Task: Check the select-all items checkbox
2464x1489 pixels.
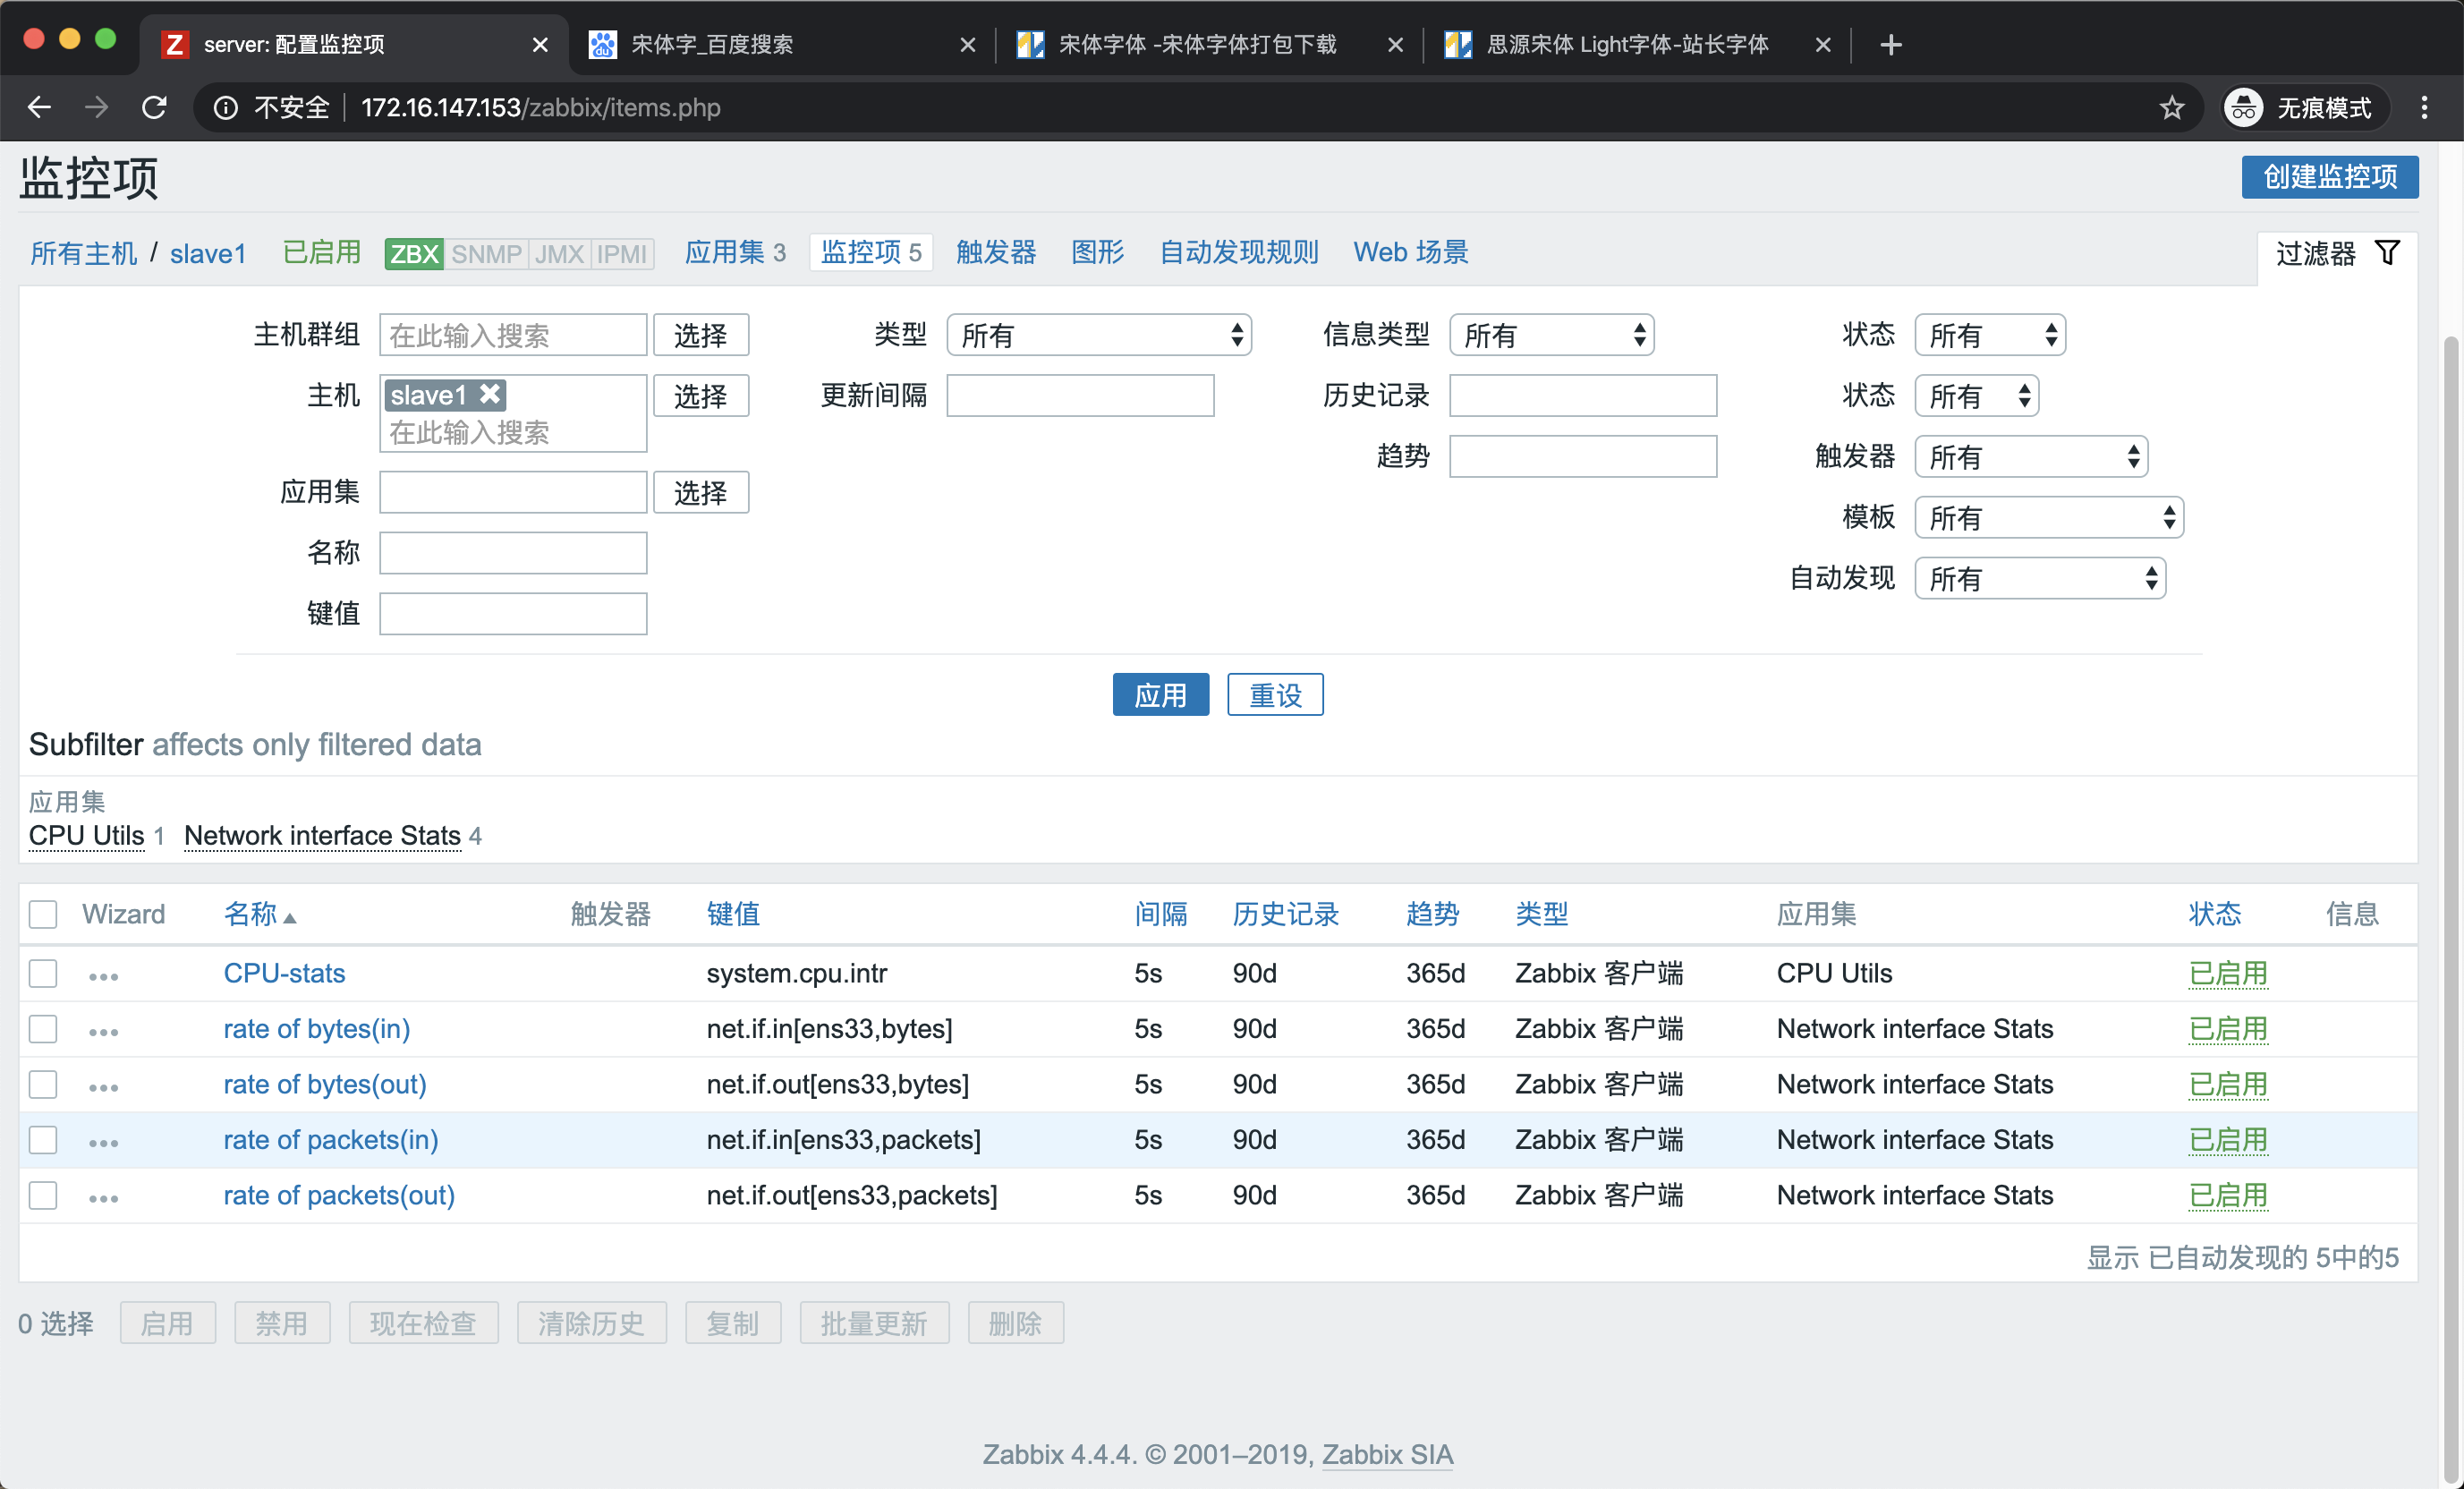Action: [43, 914]
